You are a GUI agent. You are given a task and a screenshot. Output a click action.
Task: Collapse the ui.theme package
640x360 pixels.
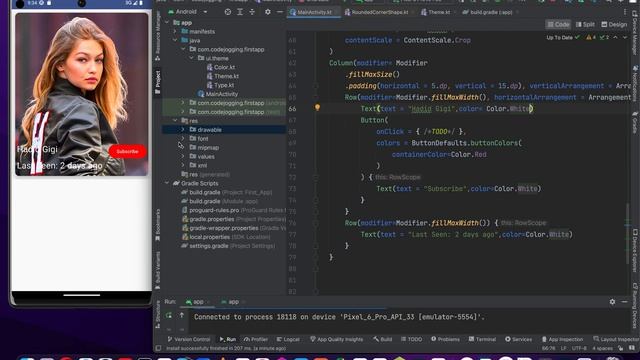(191, 58)
